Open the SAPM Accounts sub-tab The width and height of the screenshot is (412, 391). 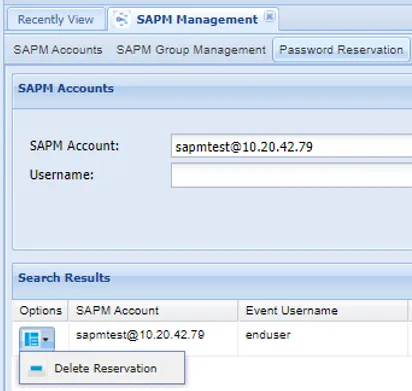58,50
